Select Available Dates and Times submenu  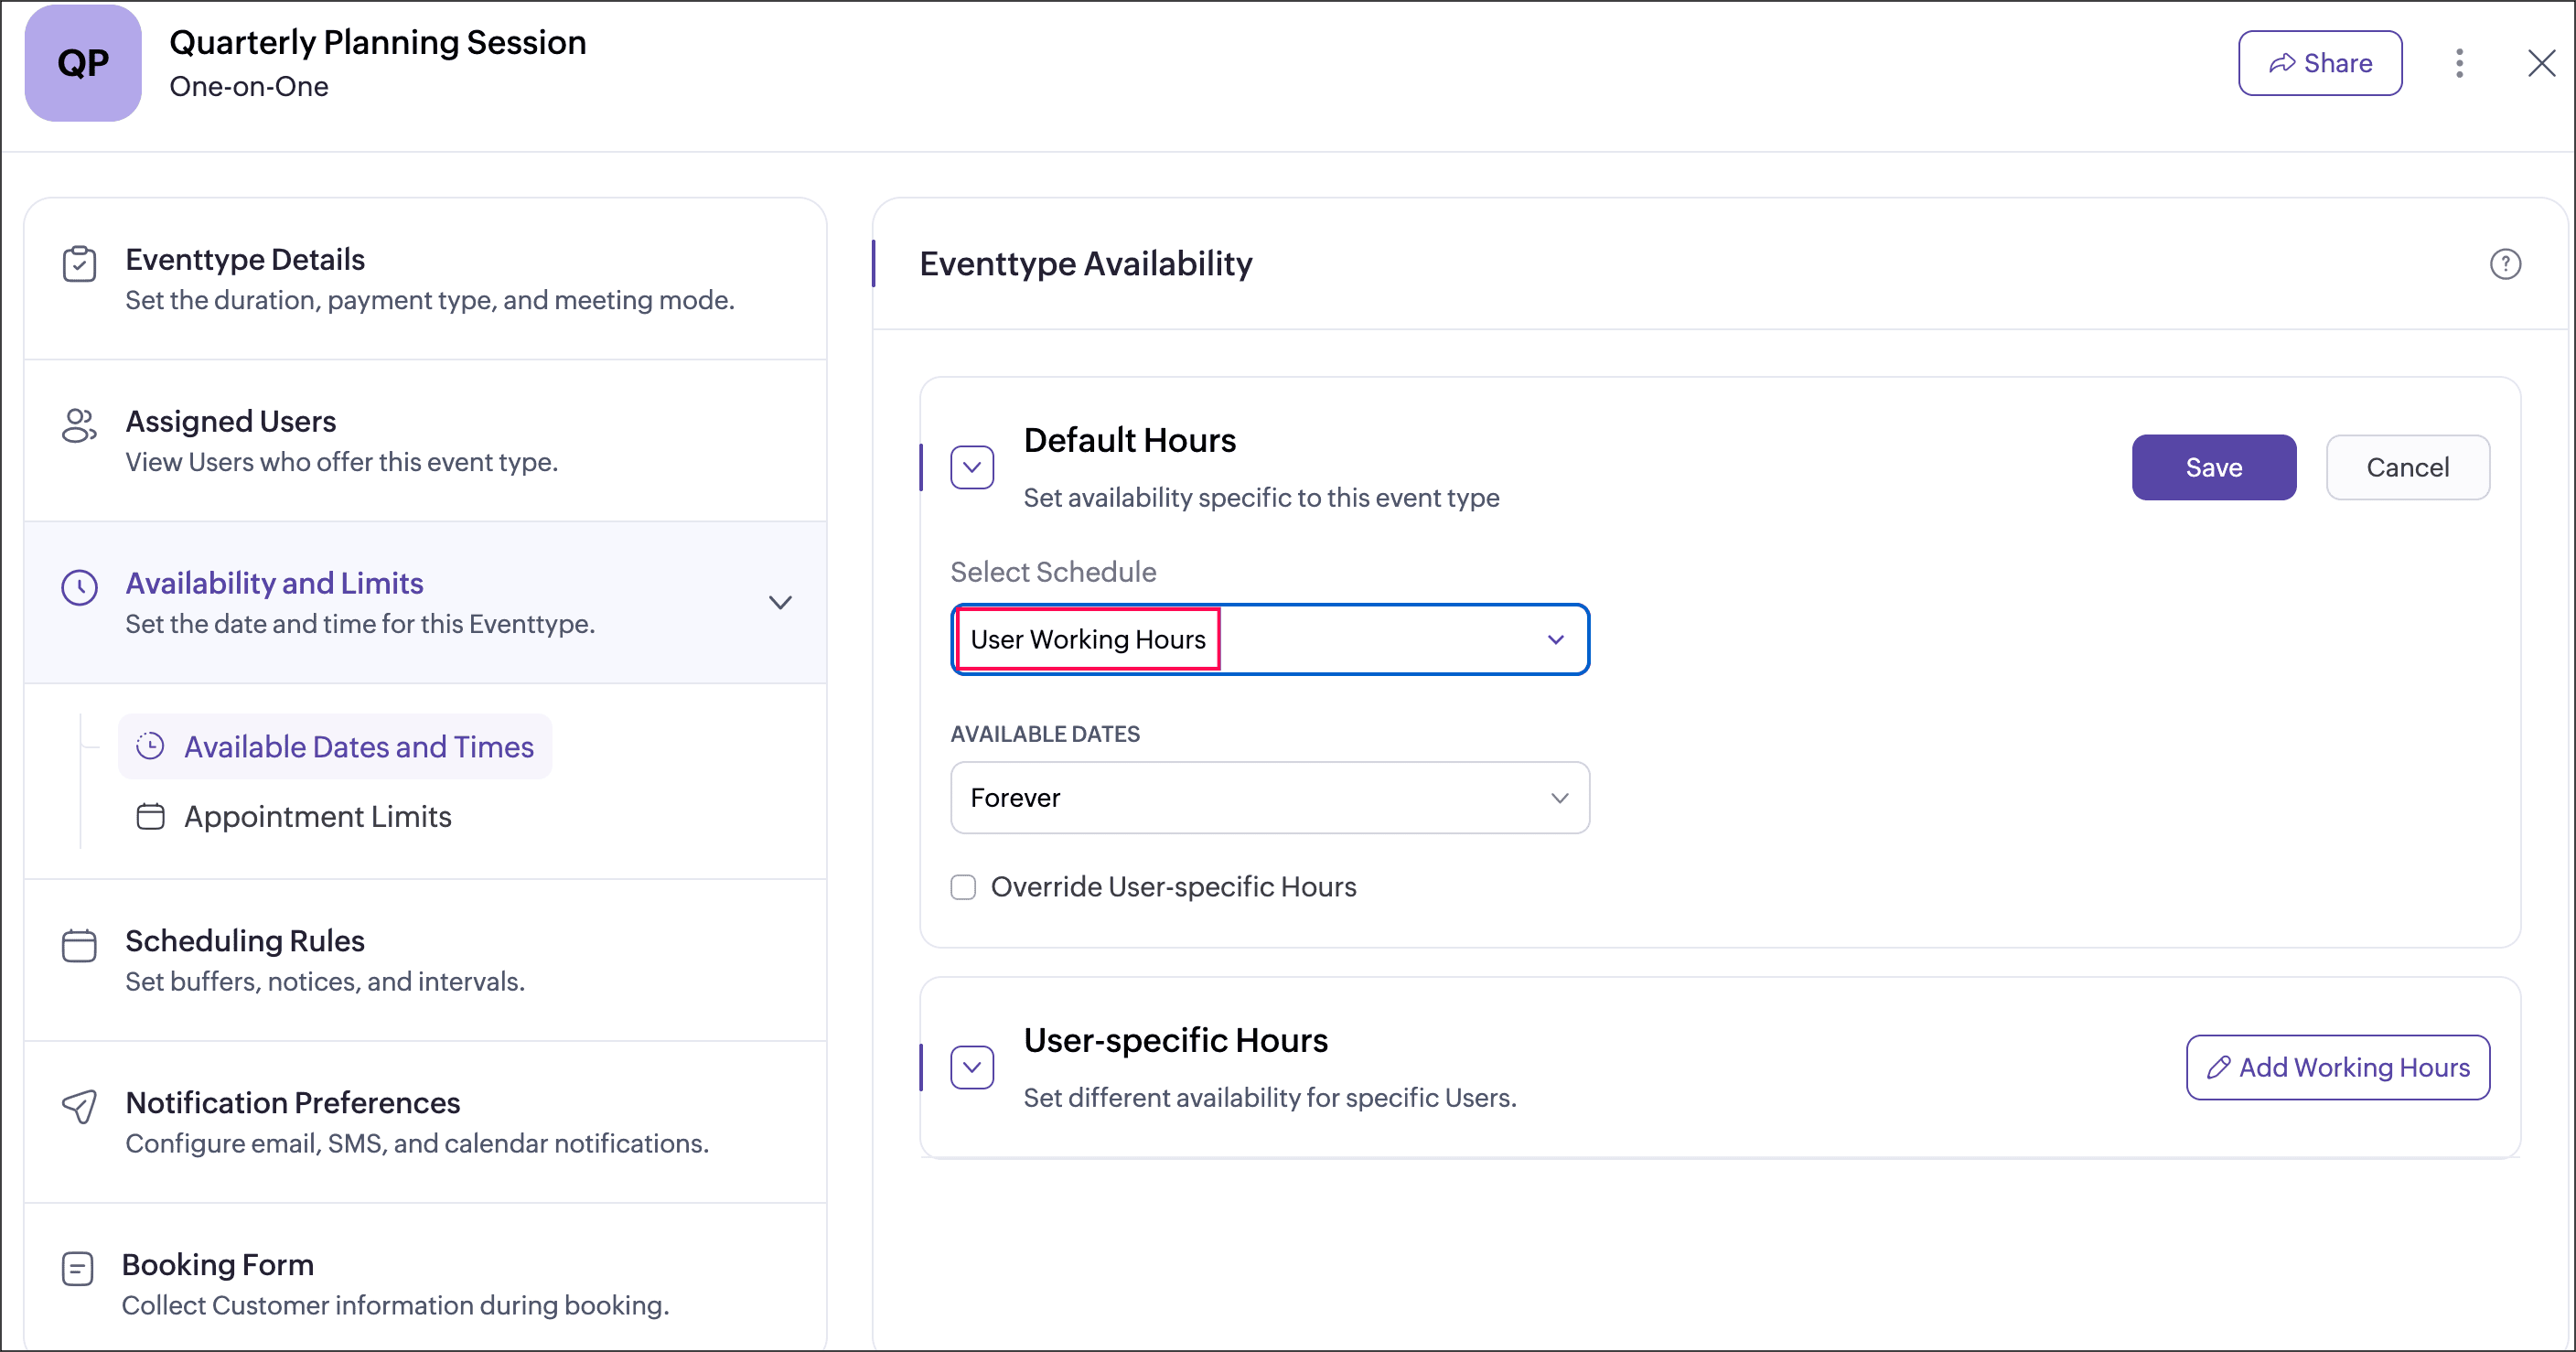[358, 747]
